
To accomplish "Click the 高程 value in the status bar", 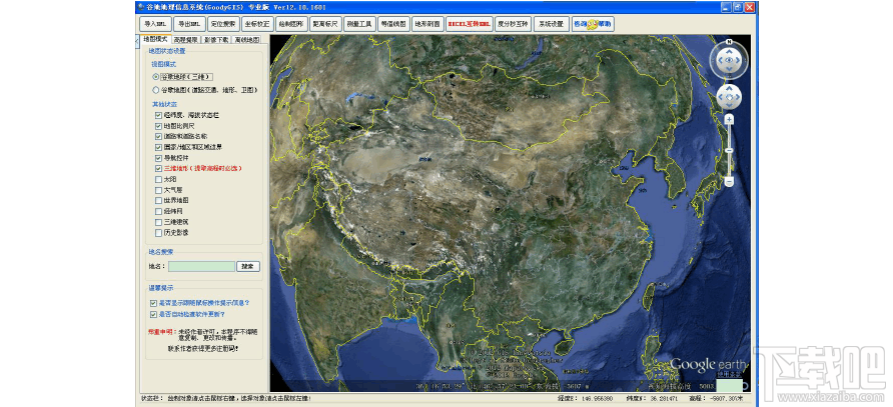I will [729, 399].
